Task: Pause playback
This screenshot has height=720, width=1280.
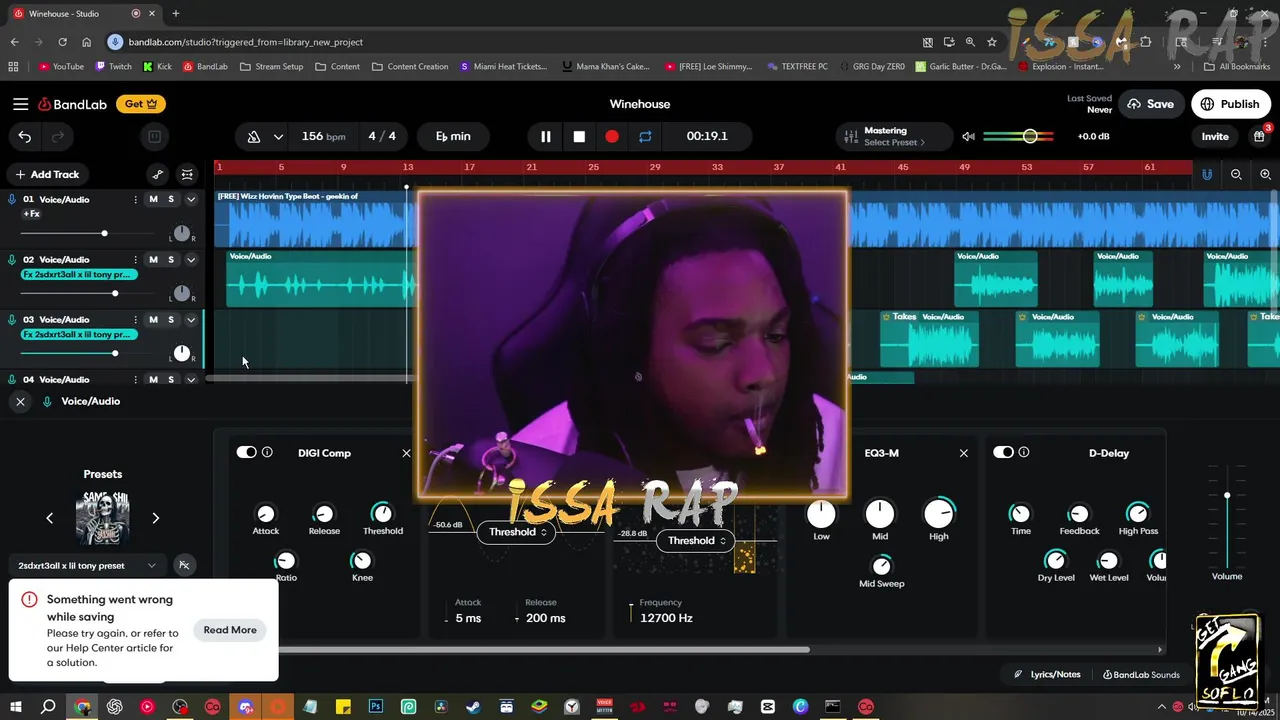Action: pos(546,137)
